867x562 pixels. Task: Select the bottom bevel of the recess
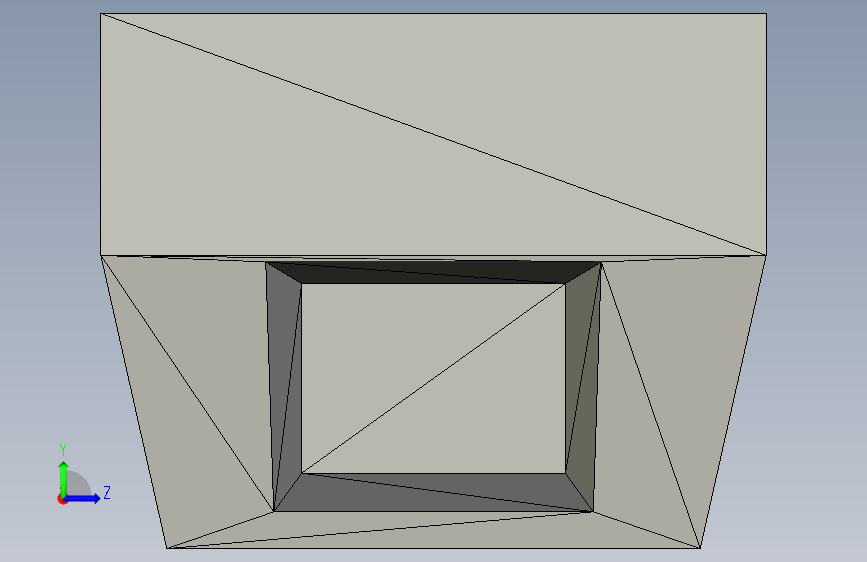coord(433,492)
